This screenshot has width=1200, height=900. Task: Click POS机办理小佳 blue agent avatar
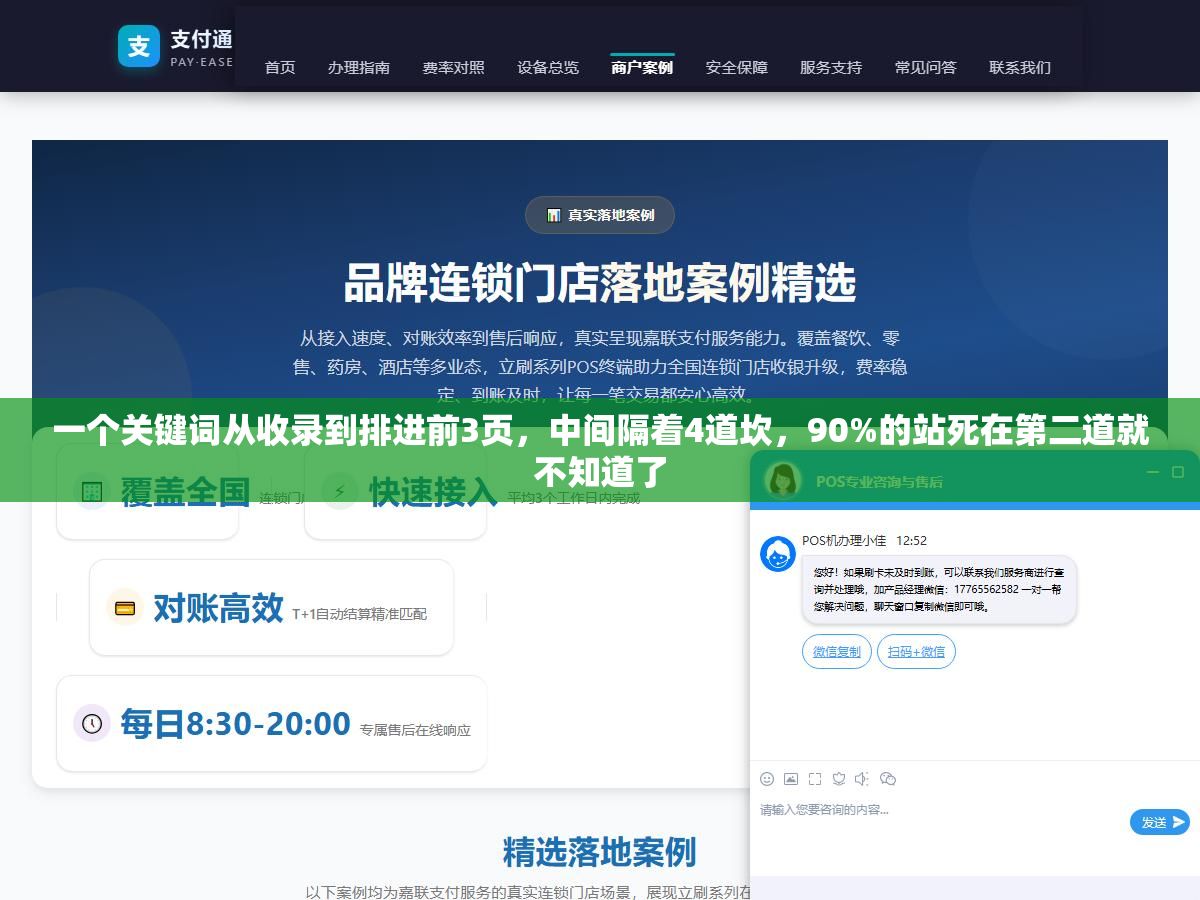[x=778, y=554]
